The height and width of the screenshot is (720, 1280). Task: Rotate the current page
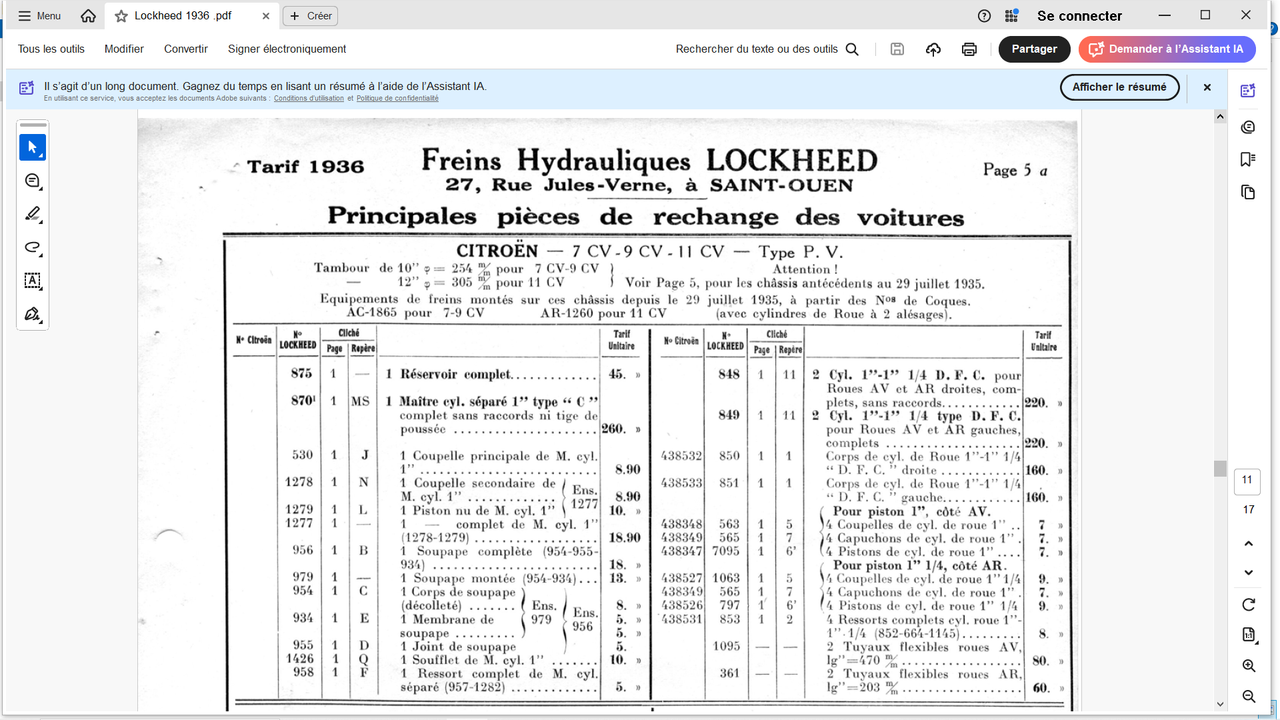pyautogui.click(x=1248, y=604)
